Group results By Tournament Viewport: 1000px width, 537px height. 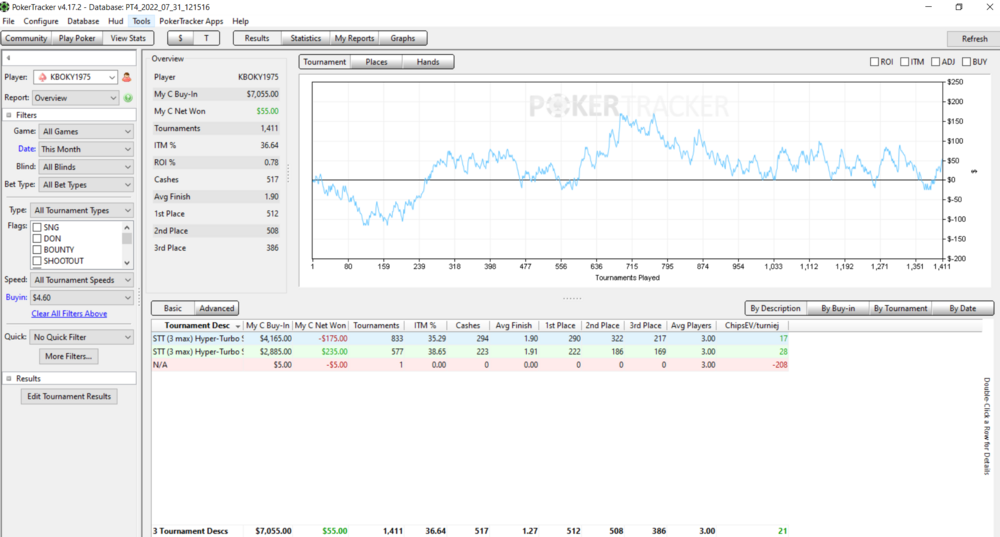tap(901, 308)
